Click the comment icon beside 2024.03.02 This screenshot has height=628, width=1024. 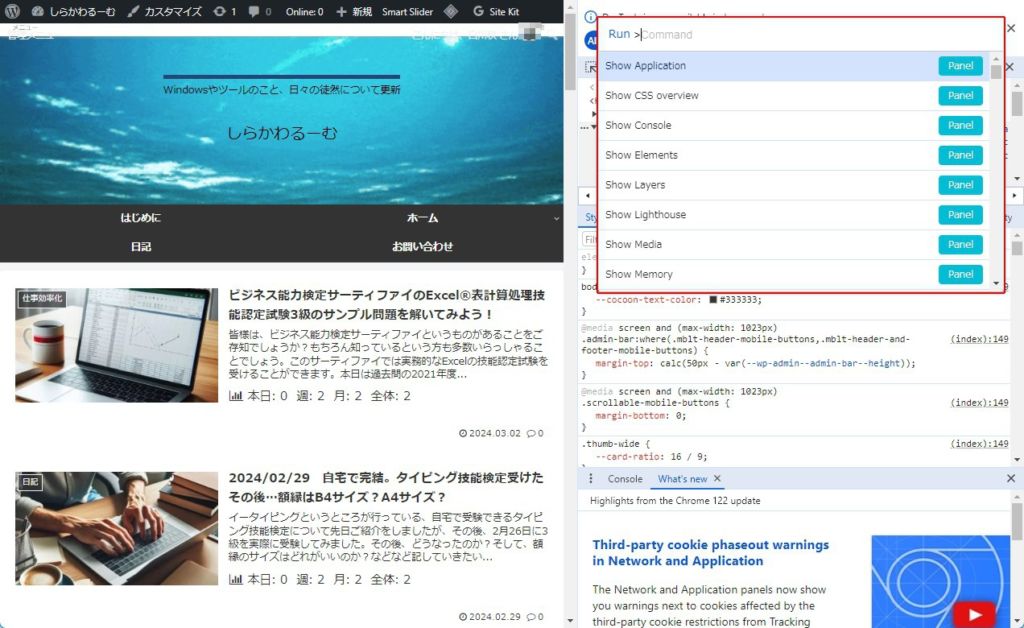[531, 433]
